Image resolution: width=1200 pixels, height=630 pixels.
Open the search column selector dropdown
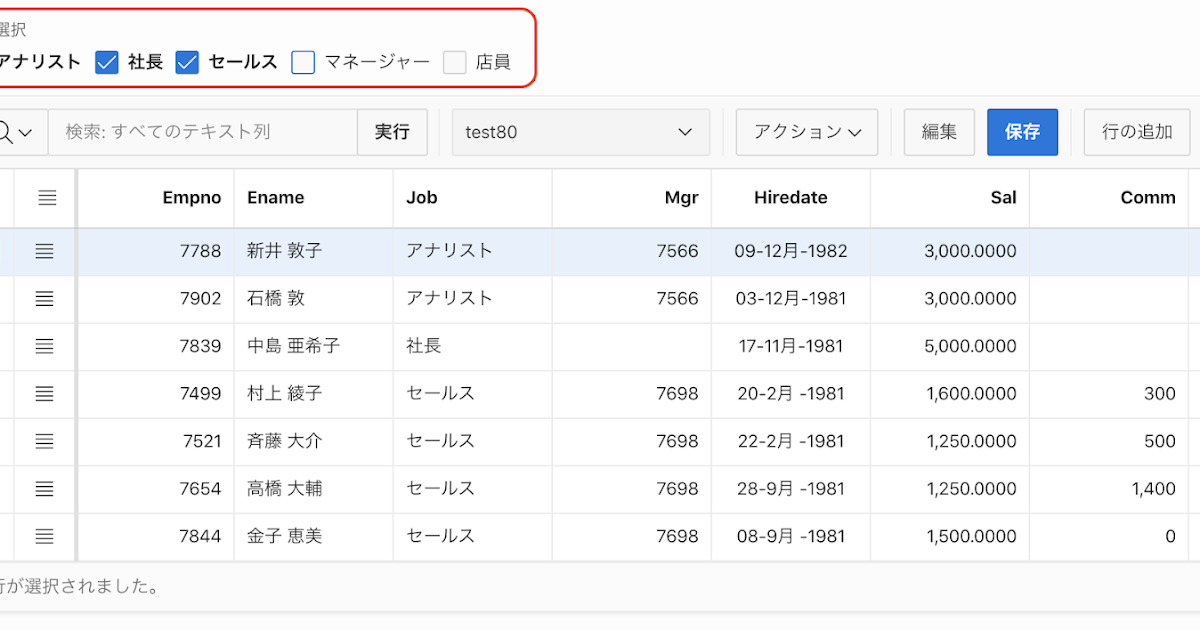(x=26, y=131)
